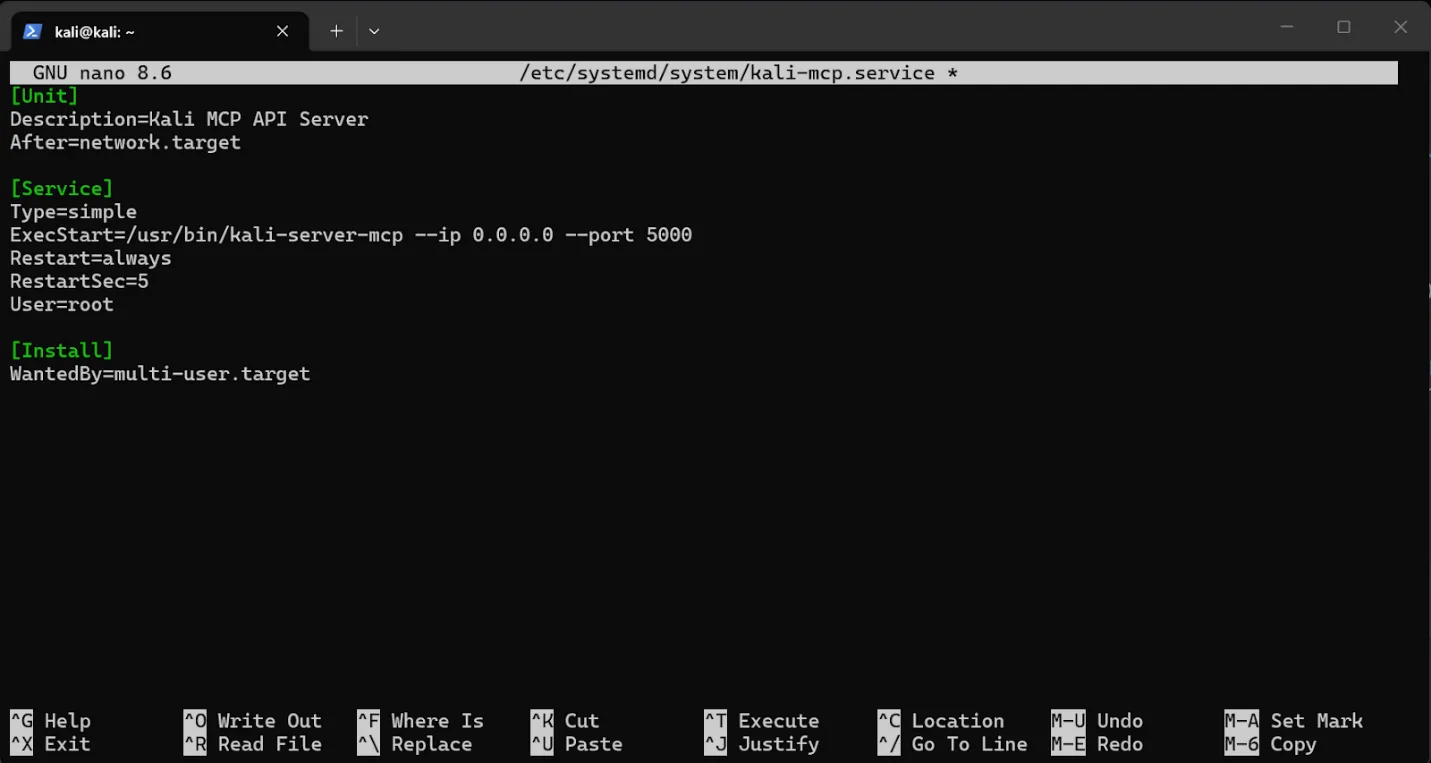Select Write Out to save kali-mcp.service
Screen dimensions: 1431x763
pyautogui.click(x=268, y=720)
